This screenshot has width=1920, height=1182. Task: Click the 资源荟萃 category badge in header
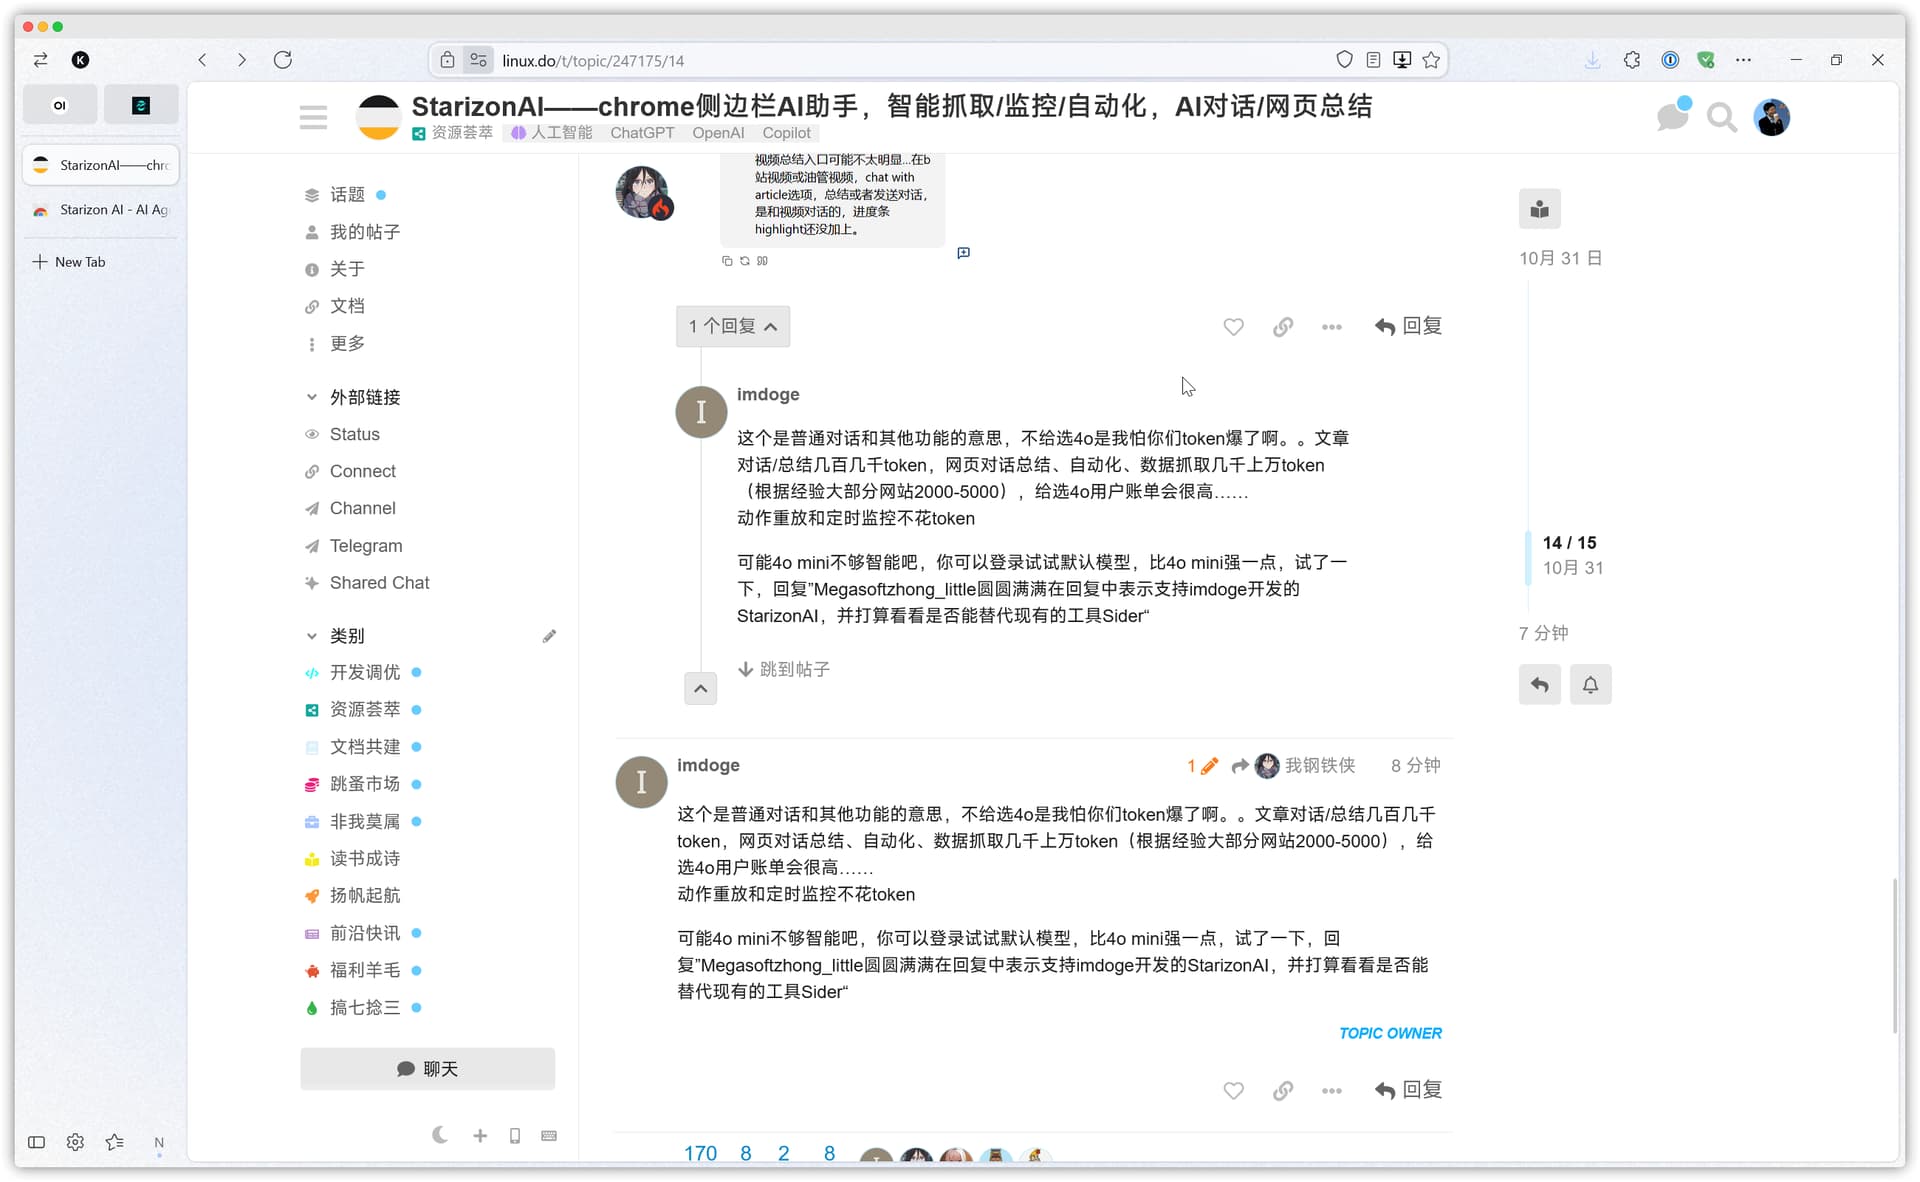[452, 133]
